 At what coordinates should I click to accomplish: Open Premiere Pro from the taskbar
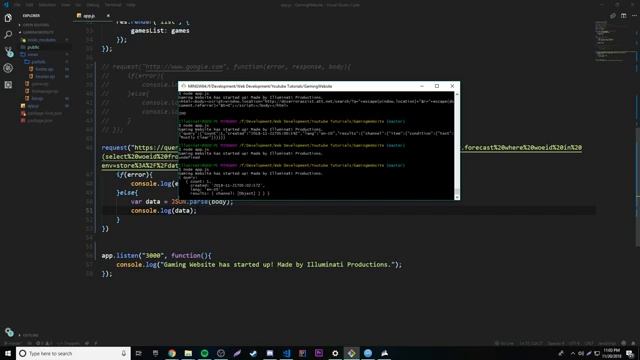(x=319, y=353)
